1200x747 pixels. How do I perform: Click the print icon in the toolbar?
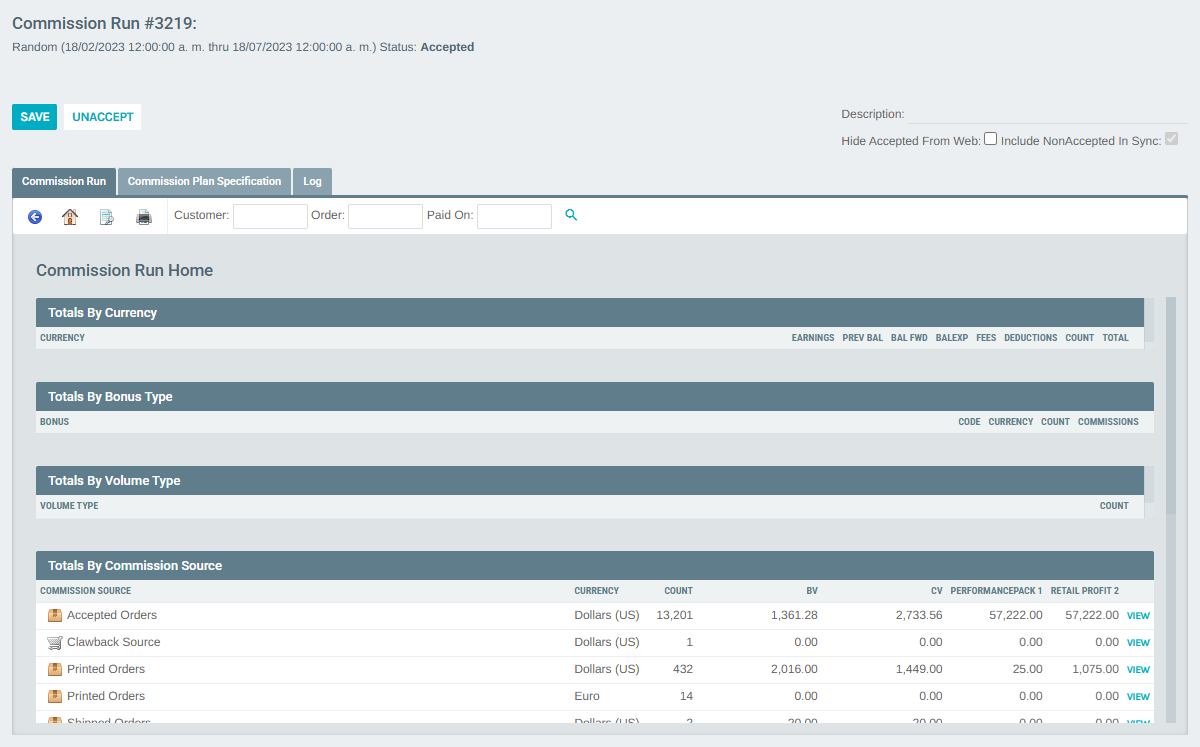pos(144,216)
